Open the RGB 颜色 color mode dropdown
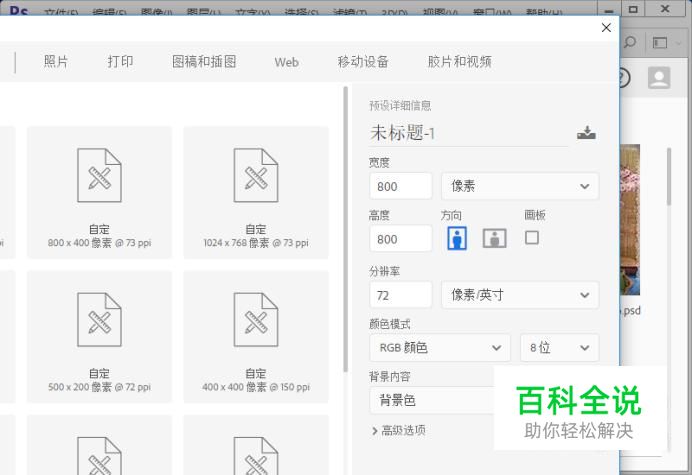Viewport: 692px width, 475px height. (440, 348)
